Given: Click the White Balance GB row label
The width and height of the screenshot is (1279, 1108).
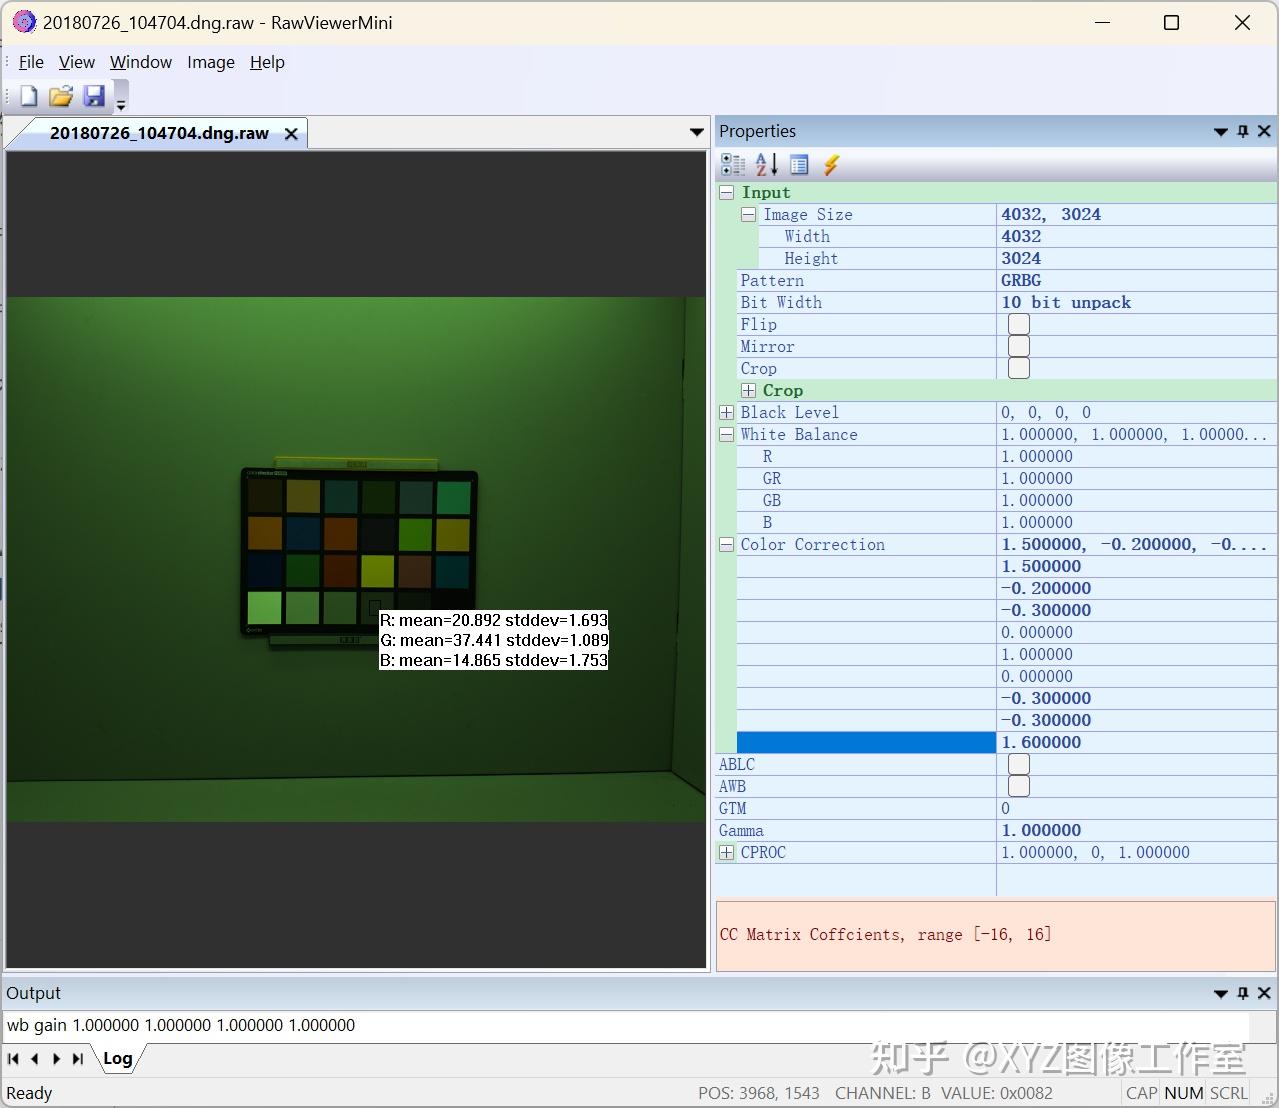Looking at the screenshot, I should click(772, 500).
